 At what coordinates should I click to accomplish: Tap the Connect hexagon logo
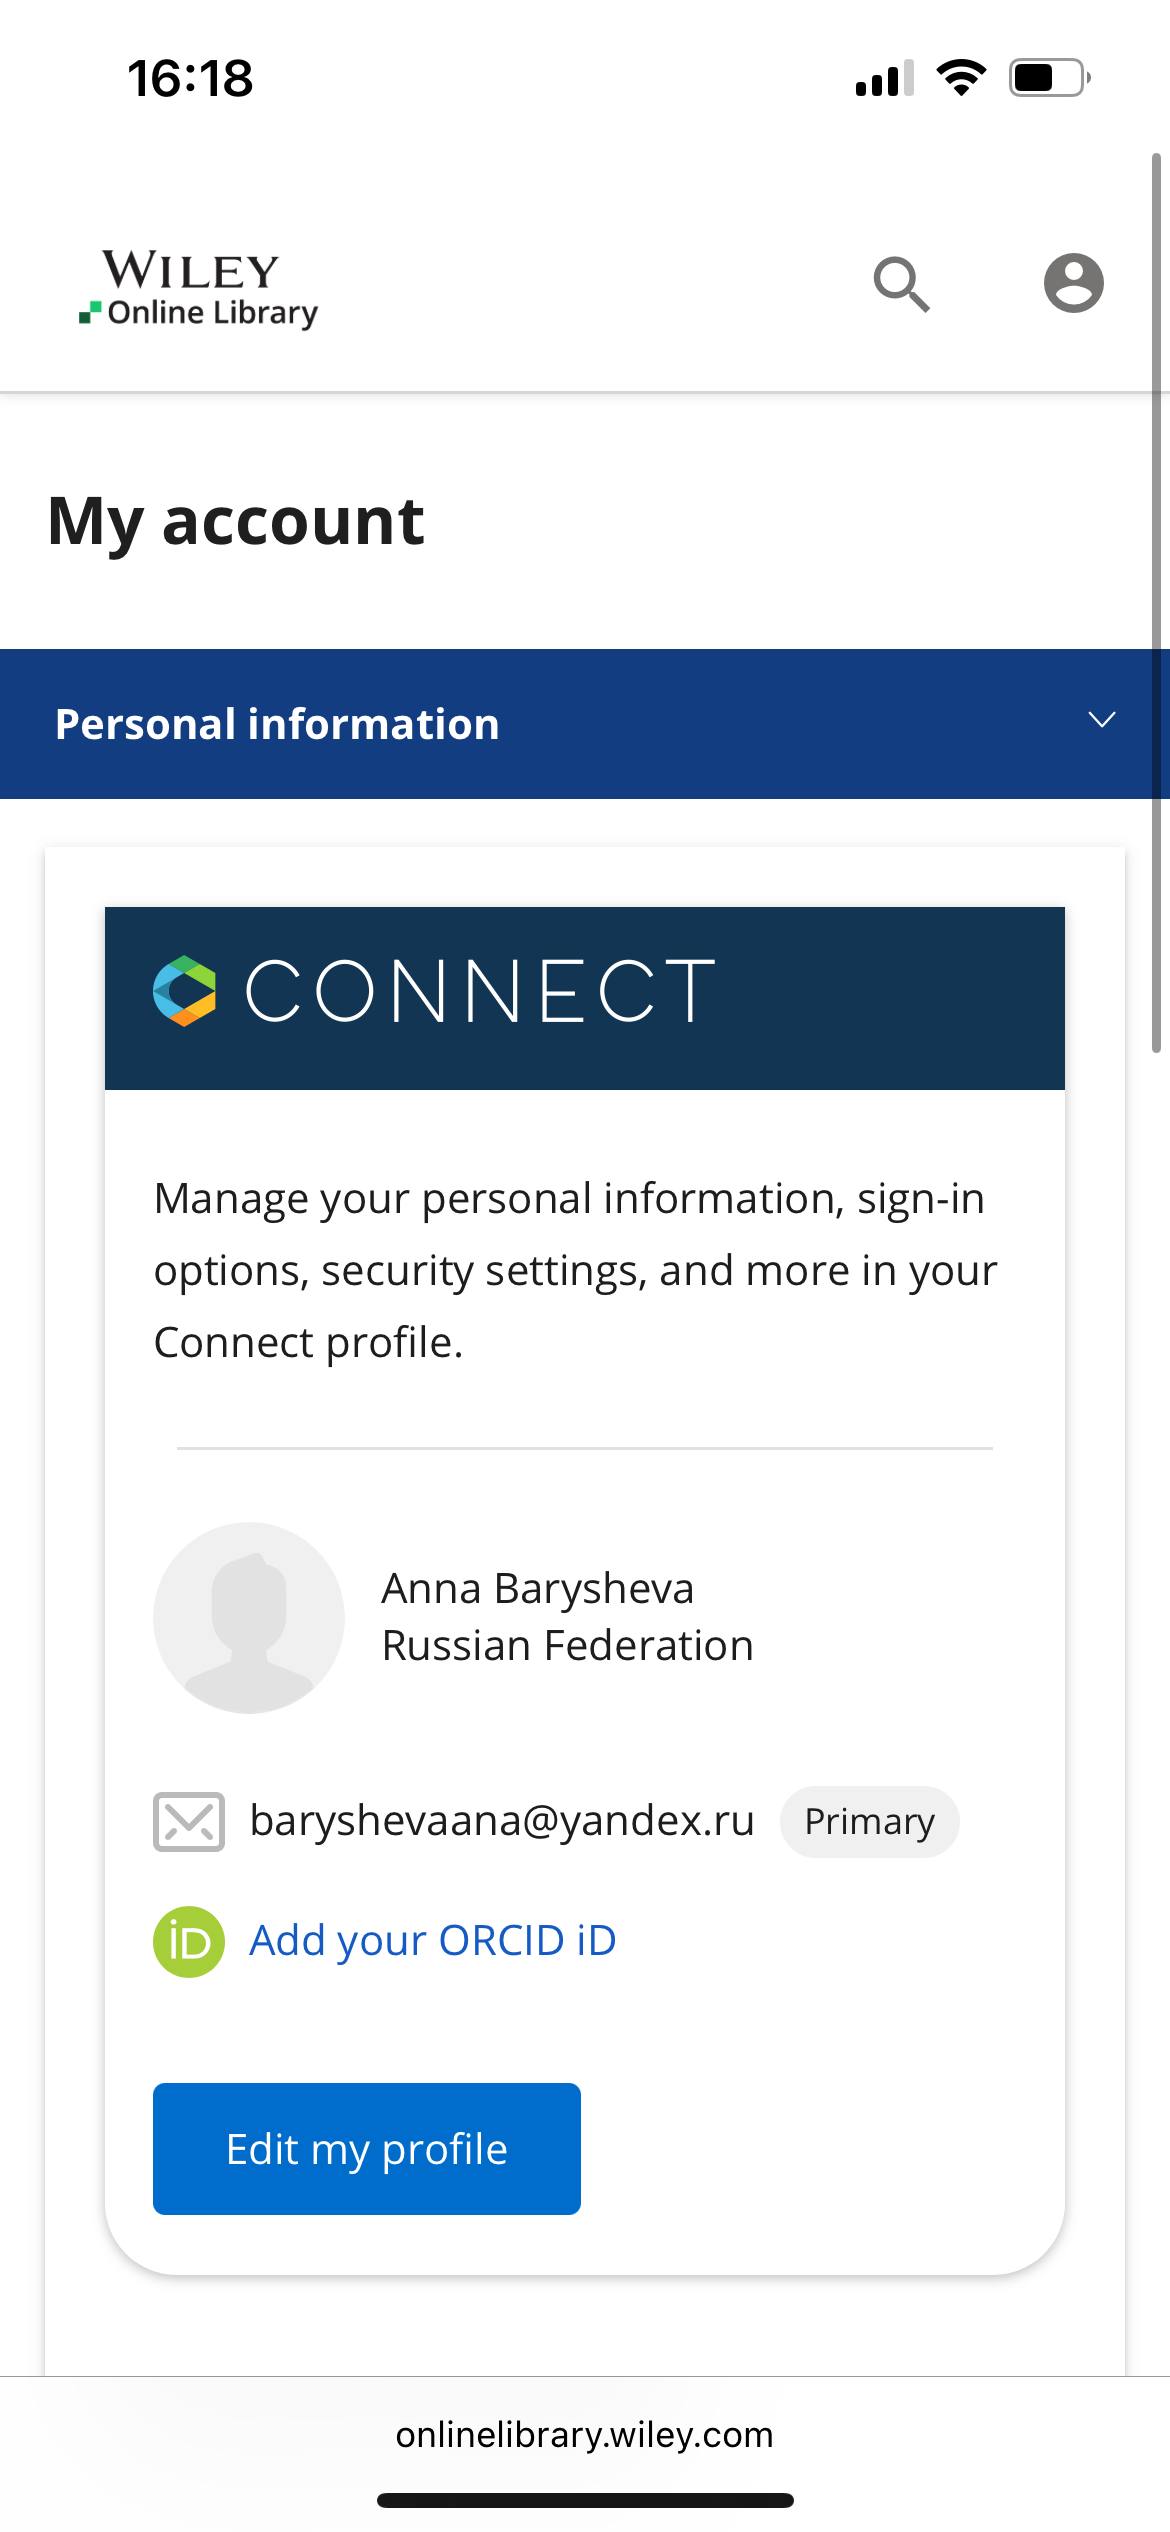(x=185, y=991)
